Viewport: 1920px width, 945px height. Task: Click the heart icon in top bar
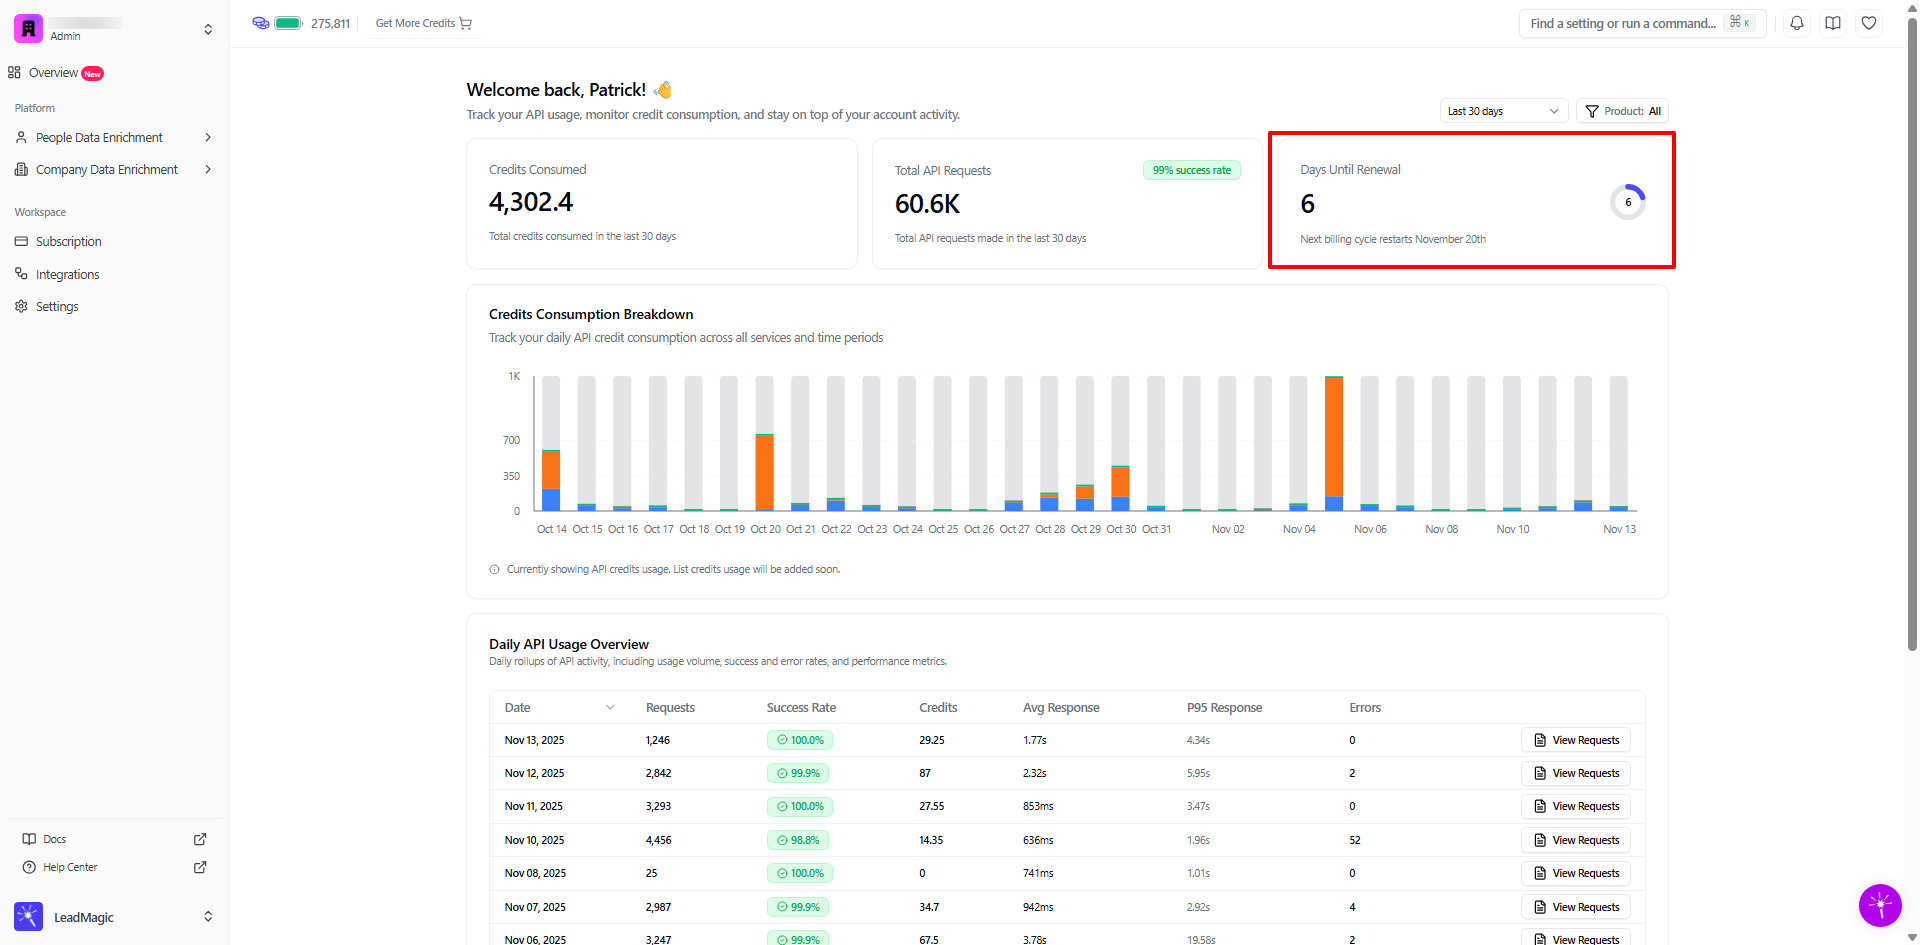coord(1869,23)
